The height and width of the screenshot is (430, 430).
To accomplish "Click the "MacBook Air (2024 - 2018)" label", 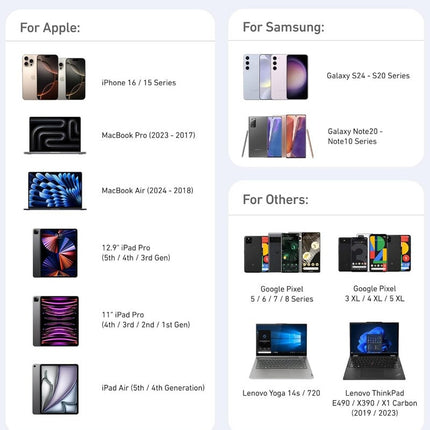I will tap(147, 190).
